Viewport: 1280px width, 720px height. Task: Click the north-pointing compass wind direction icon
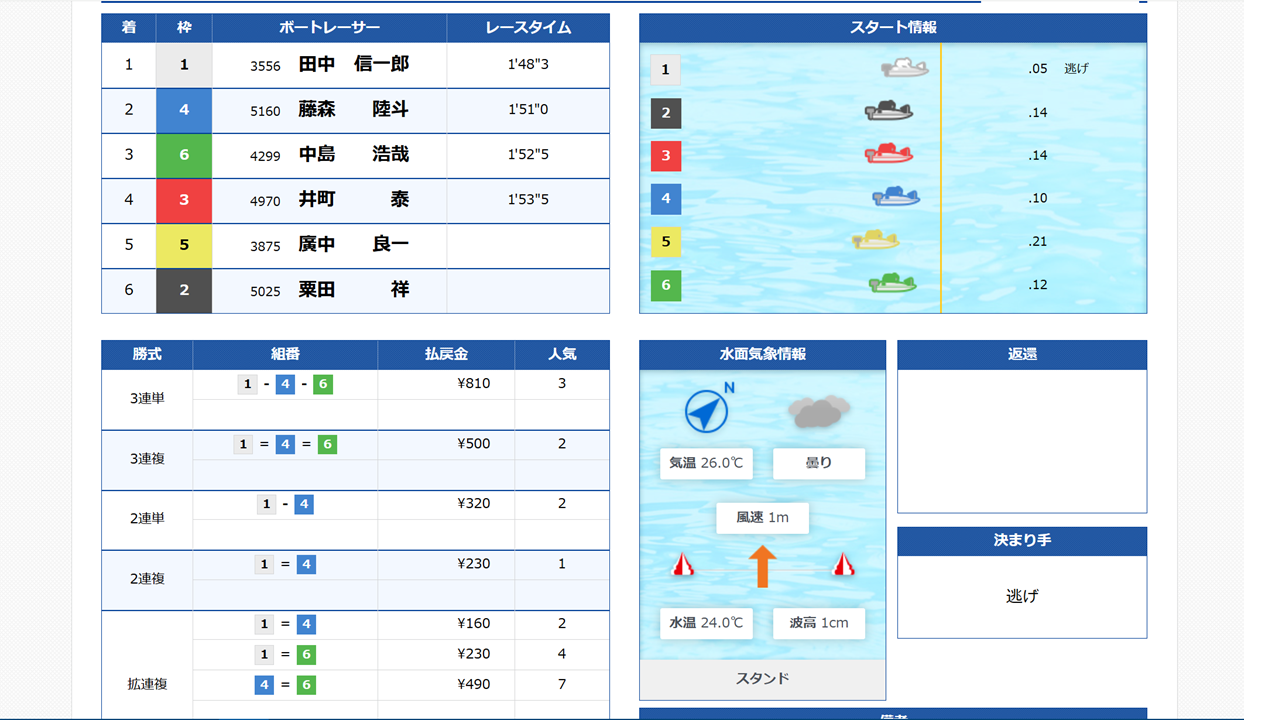pos(708,410)
